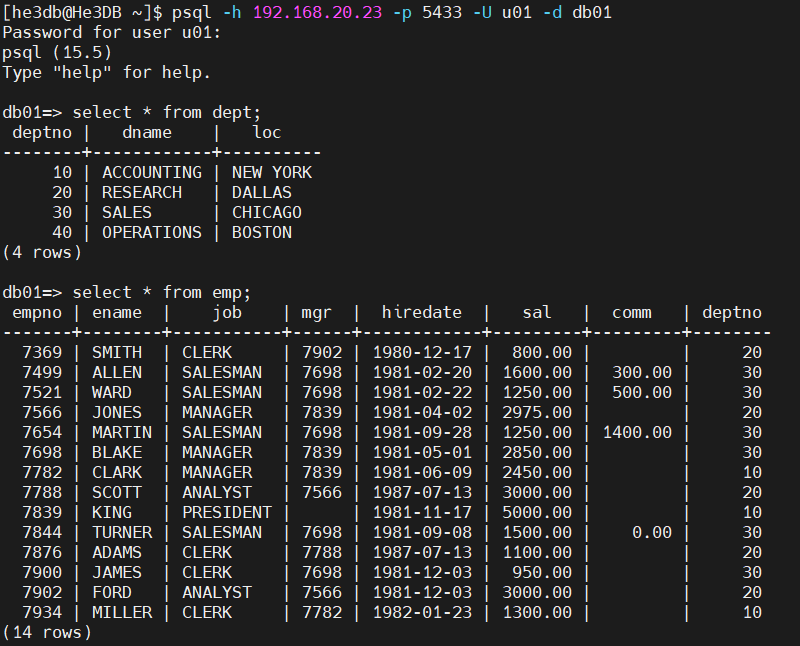Click commission value 300.00
This screenshot has height=646, width=800.
(642, 372)
